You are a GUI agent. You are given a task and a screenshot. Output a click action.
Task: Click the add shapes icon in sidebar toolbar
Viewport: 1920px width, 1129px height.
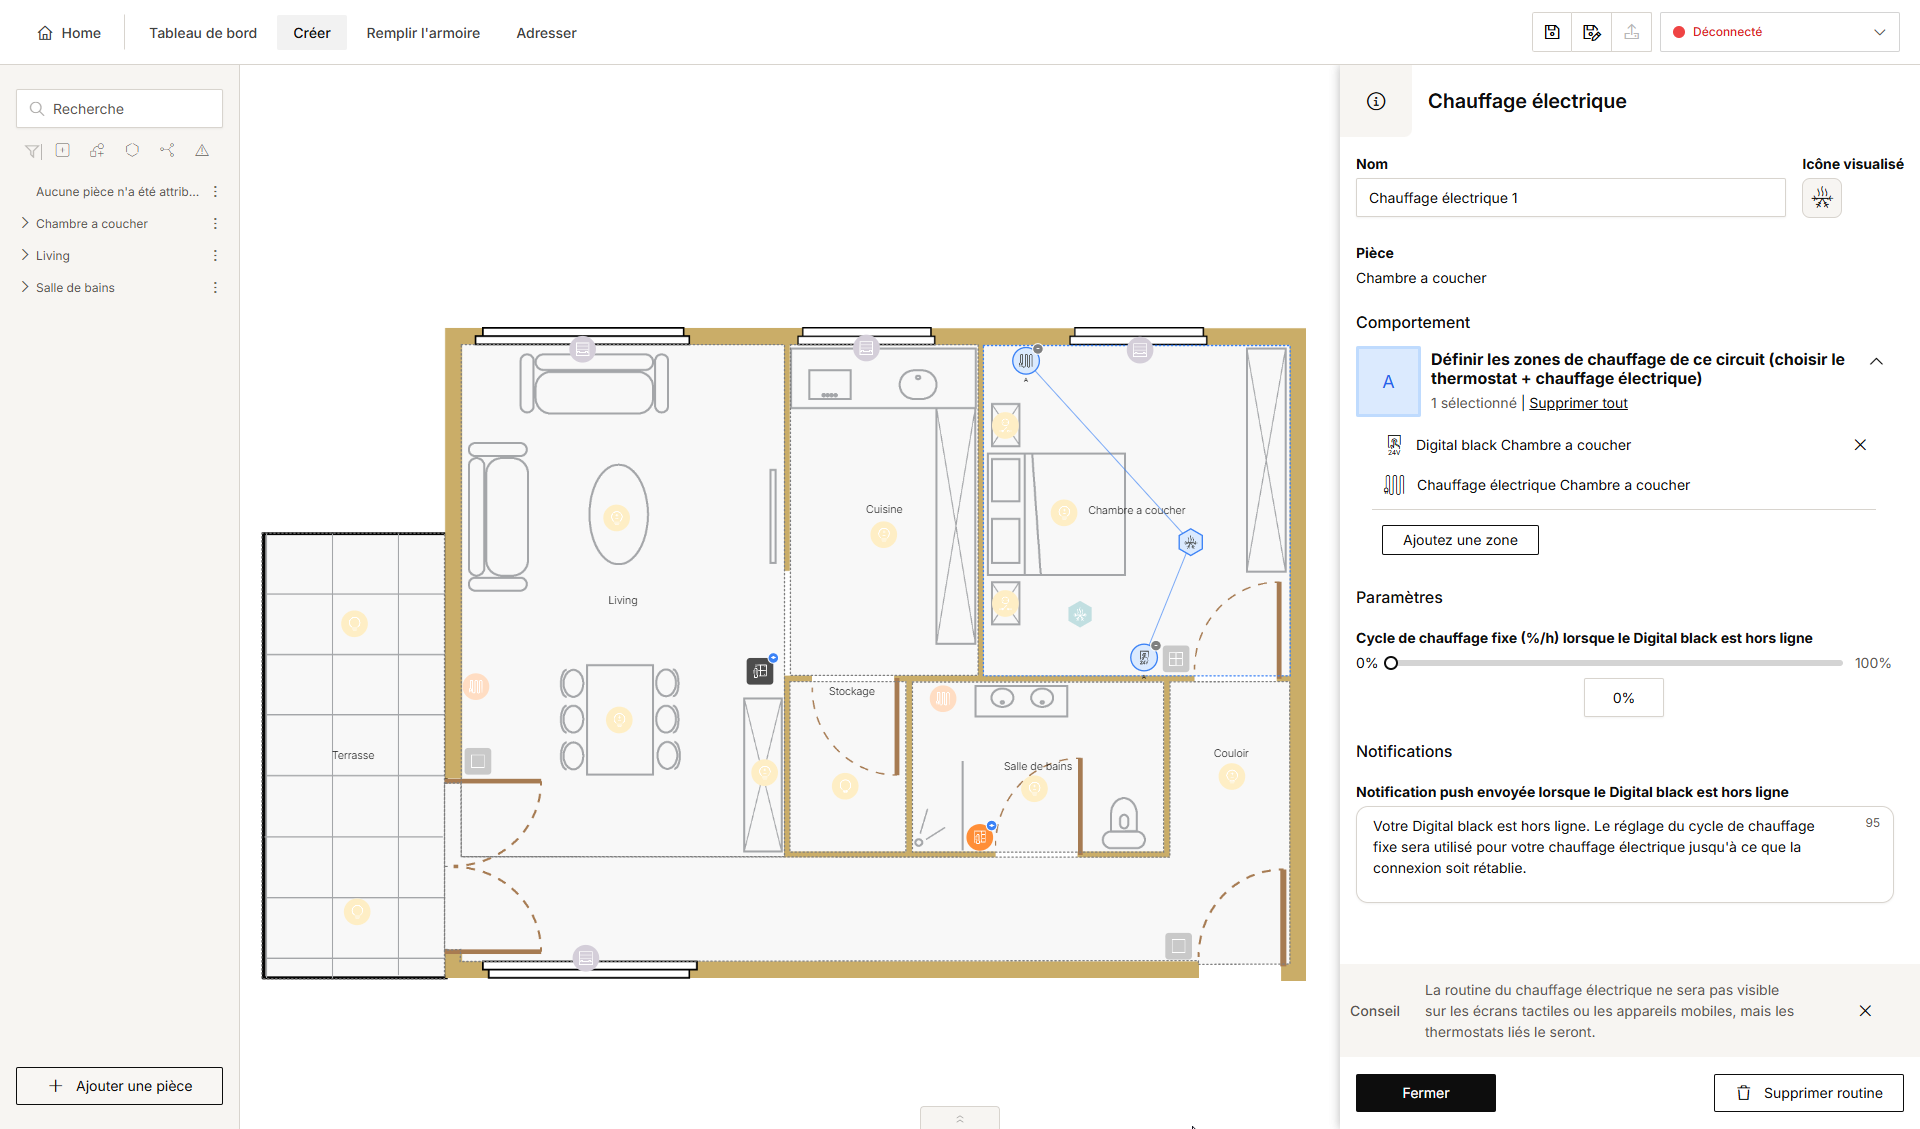click(x=97, y=150)
